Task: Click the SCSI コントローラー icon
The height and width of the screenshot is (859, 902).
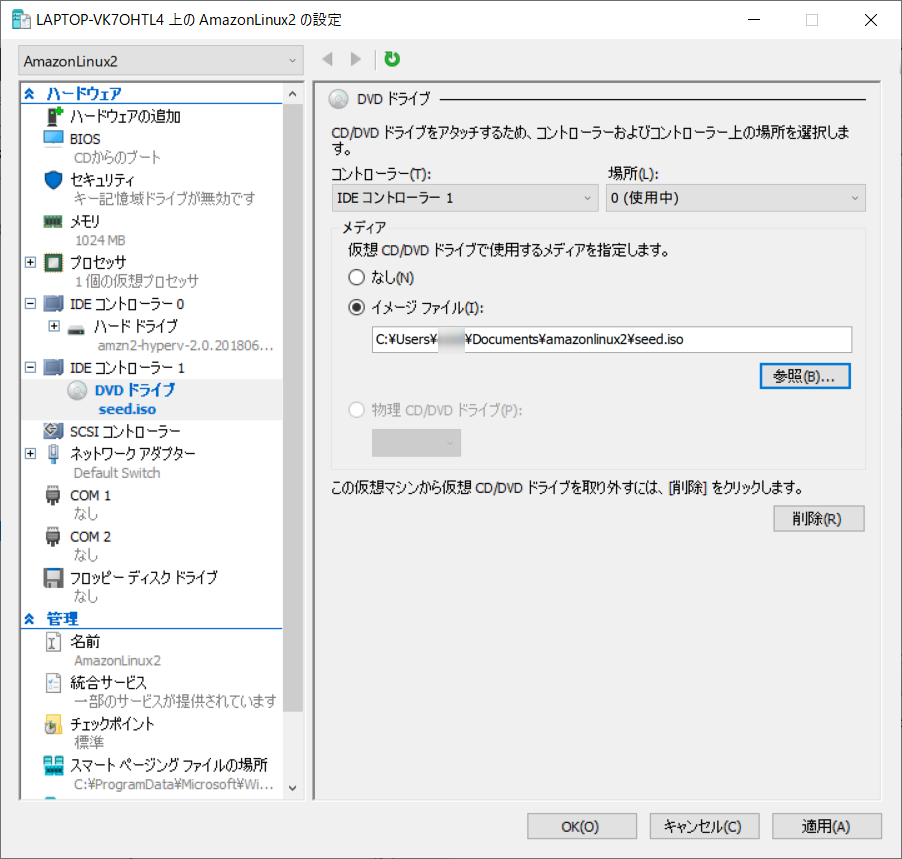Action: tap(53, 430)
